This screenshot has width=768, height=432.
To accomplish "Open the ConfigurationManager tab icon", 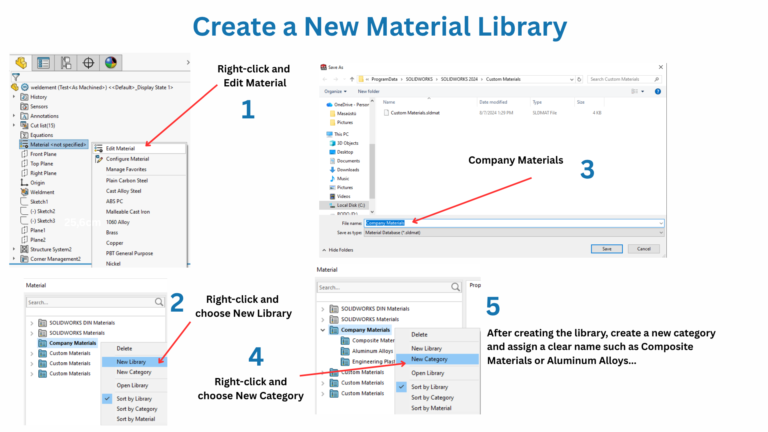I will (x=66, y=63).
